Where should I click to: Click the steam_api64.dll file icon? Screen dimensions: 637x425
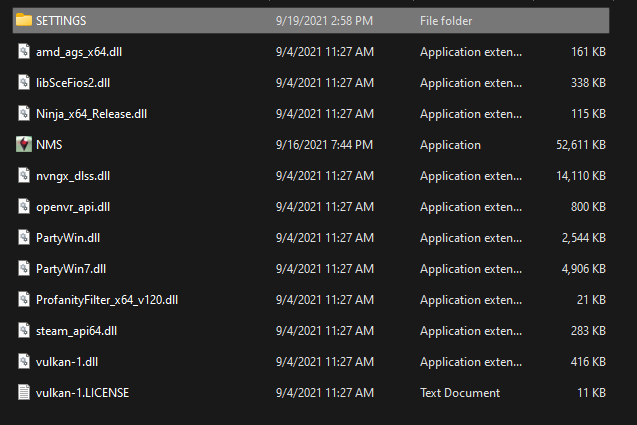tap(24, 330)
